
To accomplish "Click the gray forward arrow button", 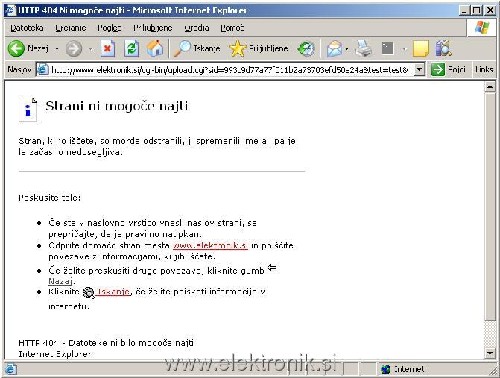I will click(x=74, y=49).
